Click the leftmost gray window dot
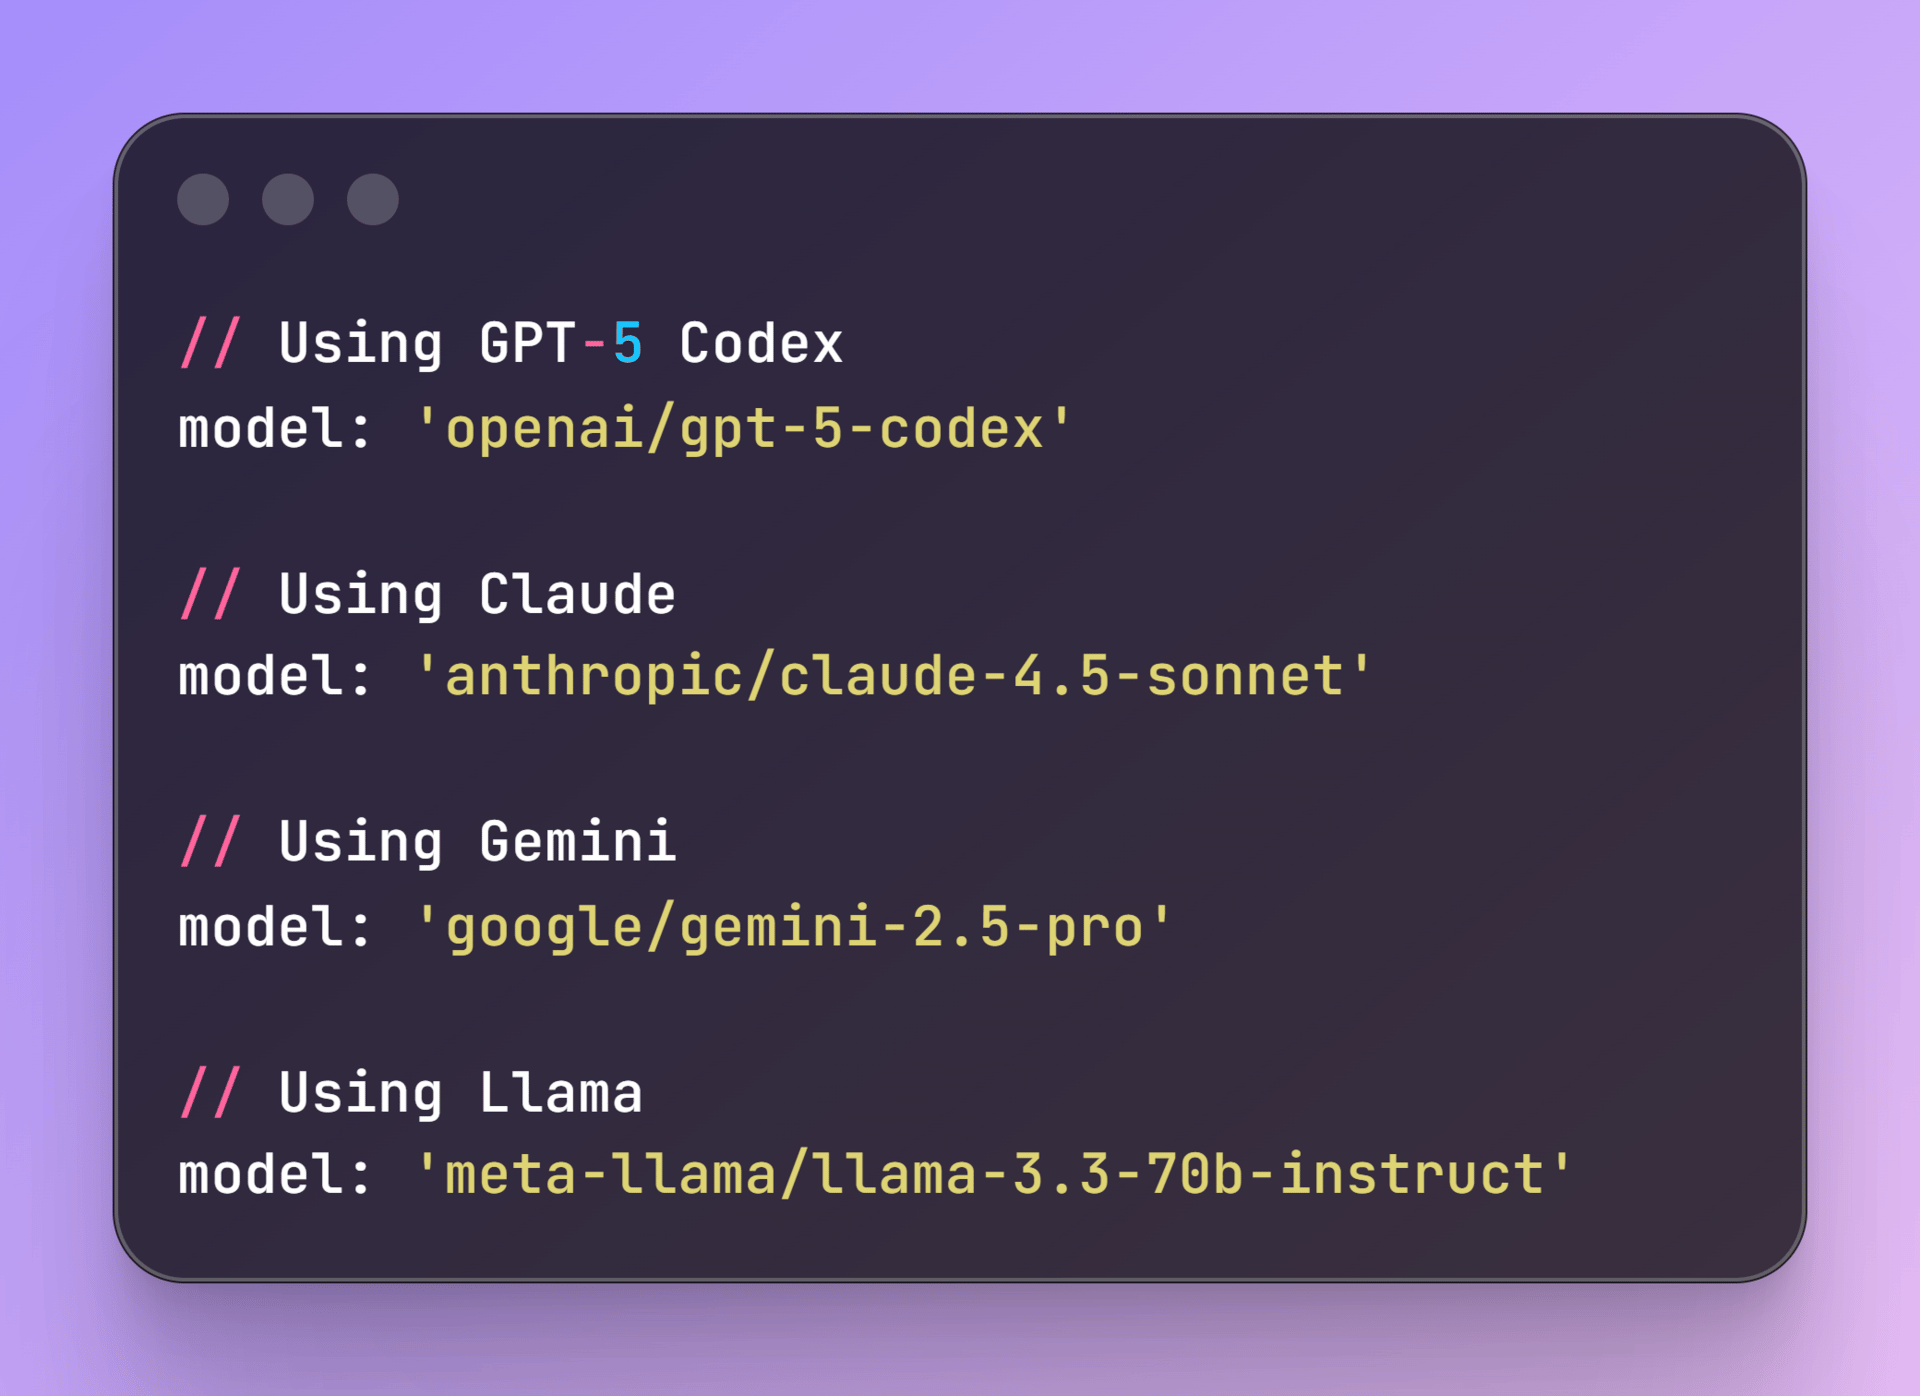1920x1396 pixels. pos(203,199)
